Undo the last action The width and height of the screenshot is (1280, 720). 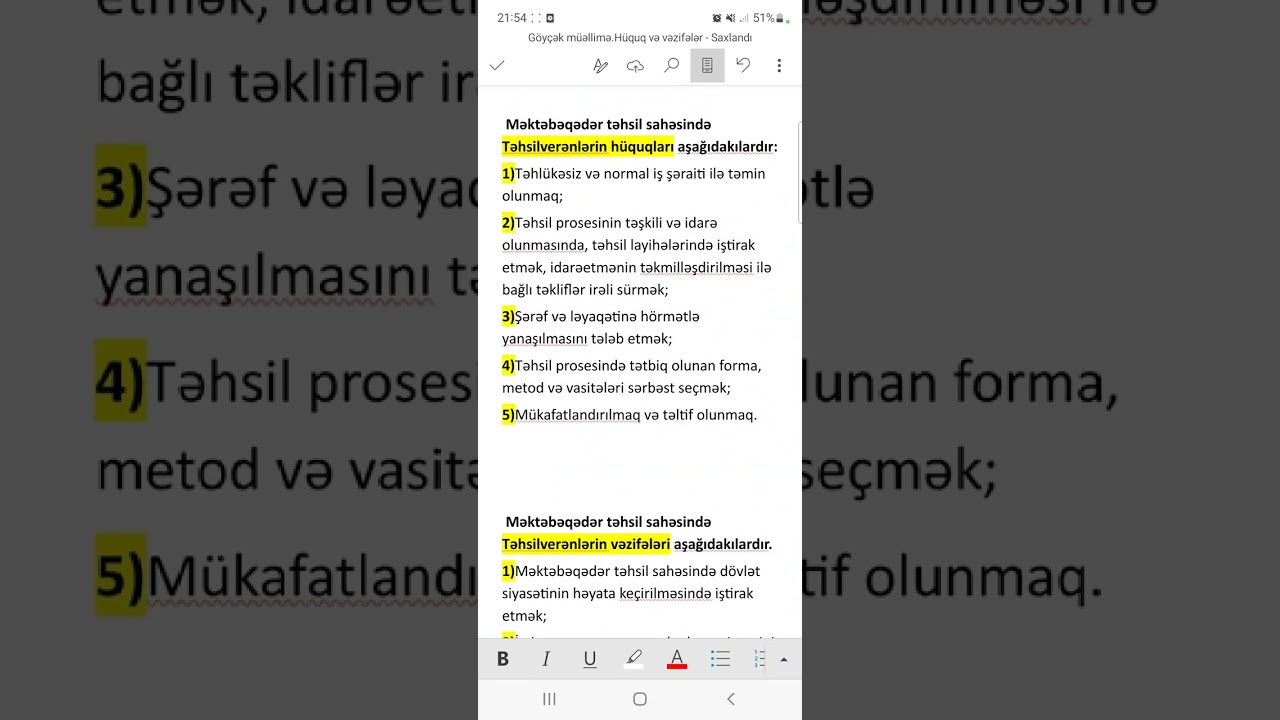click(743, 66)
